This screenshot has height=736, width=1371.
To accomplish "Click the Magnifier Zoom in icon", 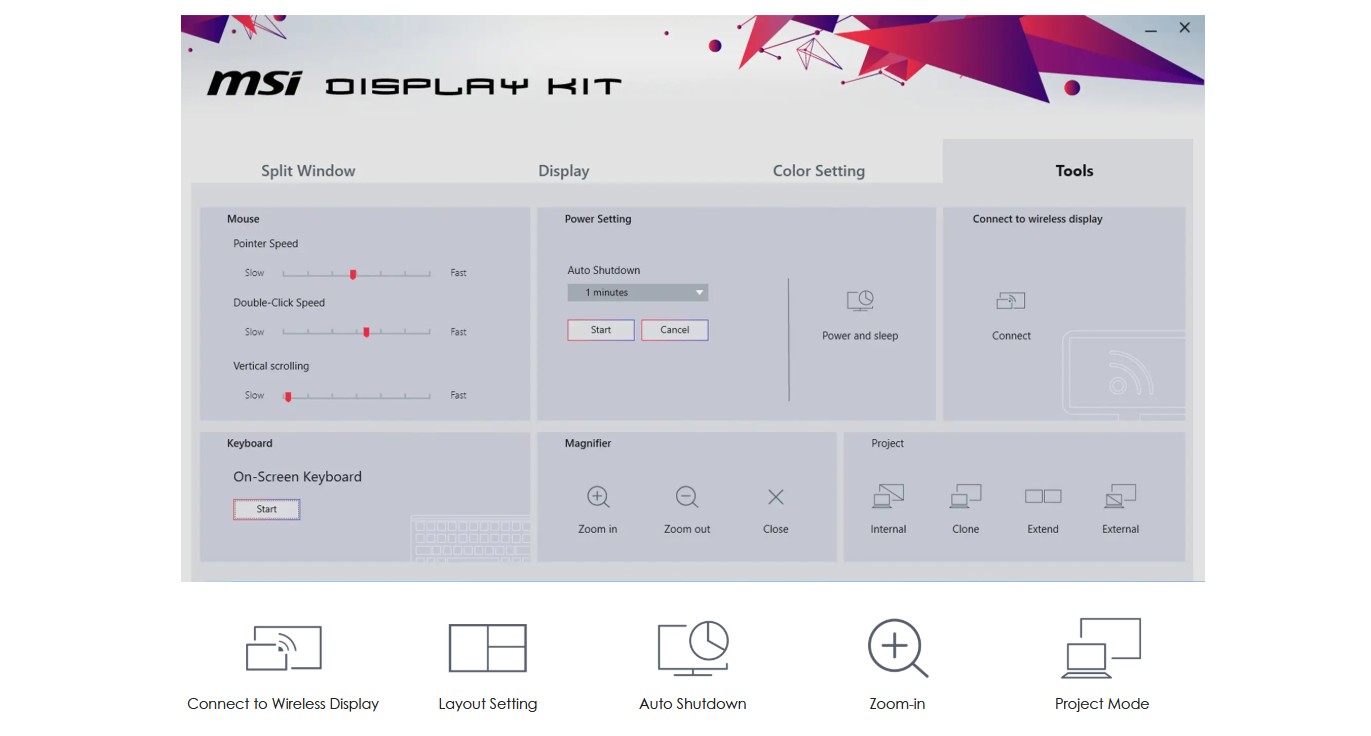I will click(598, 497).
